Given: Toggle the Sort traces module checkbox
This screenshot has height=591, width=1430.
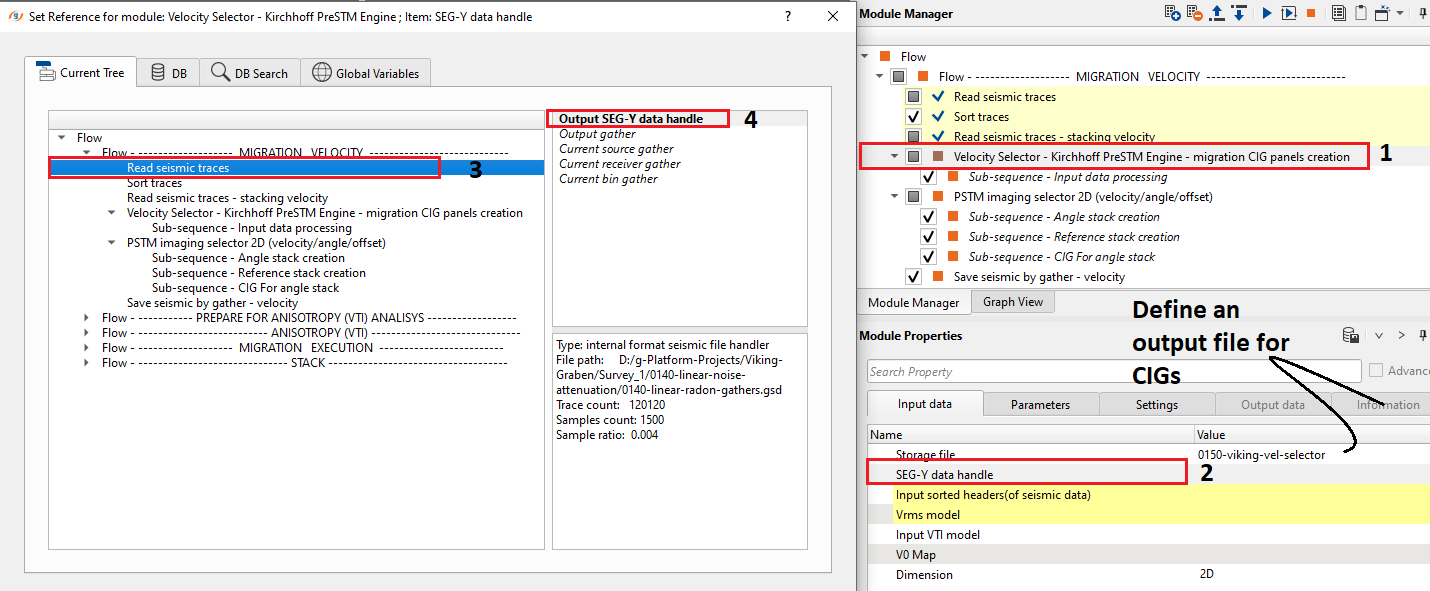Looking at the screenshot, I should click(913, 117).
